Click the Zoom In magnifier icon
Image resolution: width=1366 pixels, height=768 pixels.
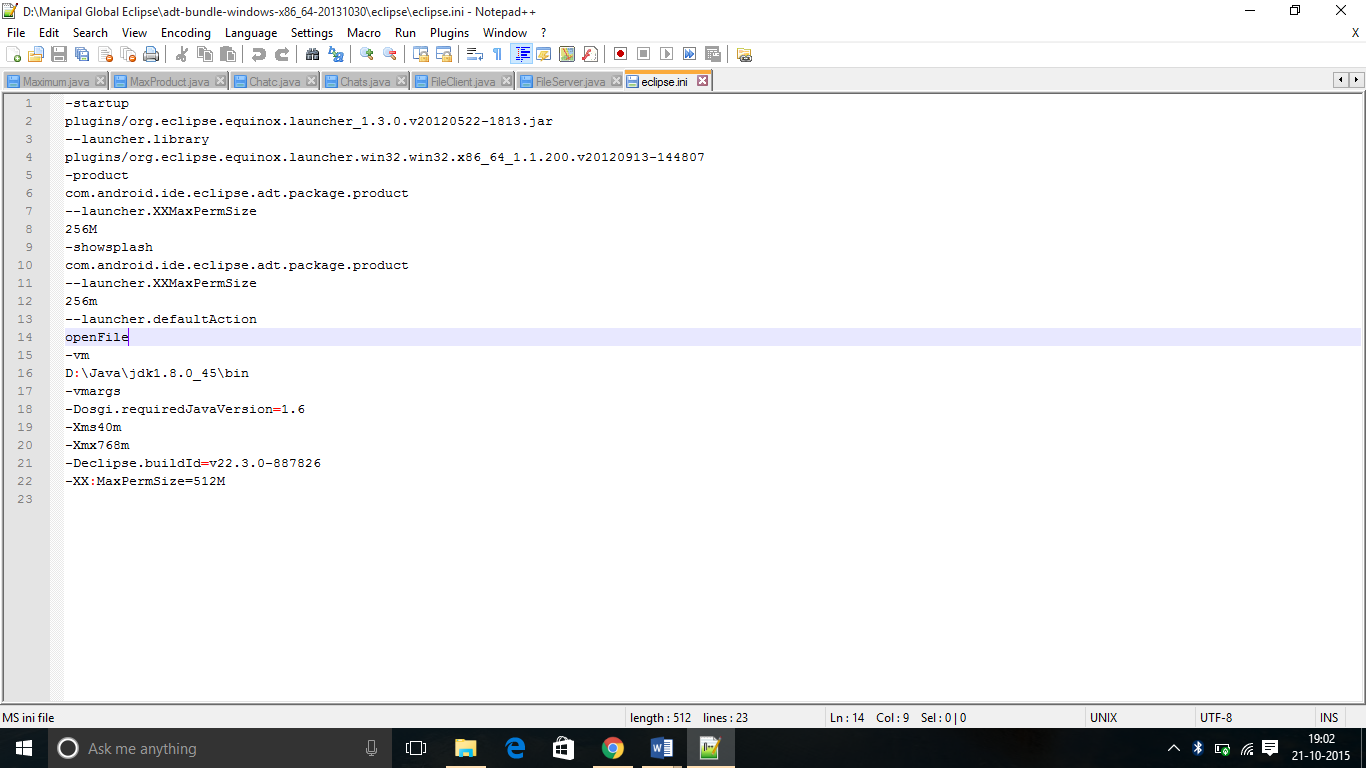click(367, 54)
